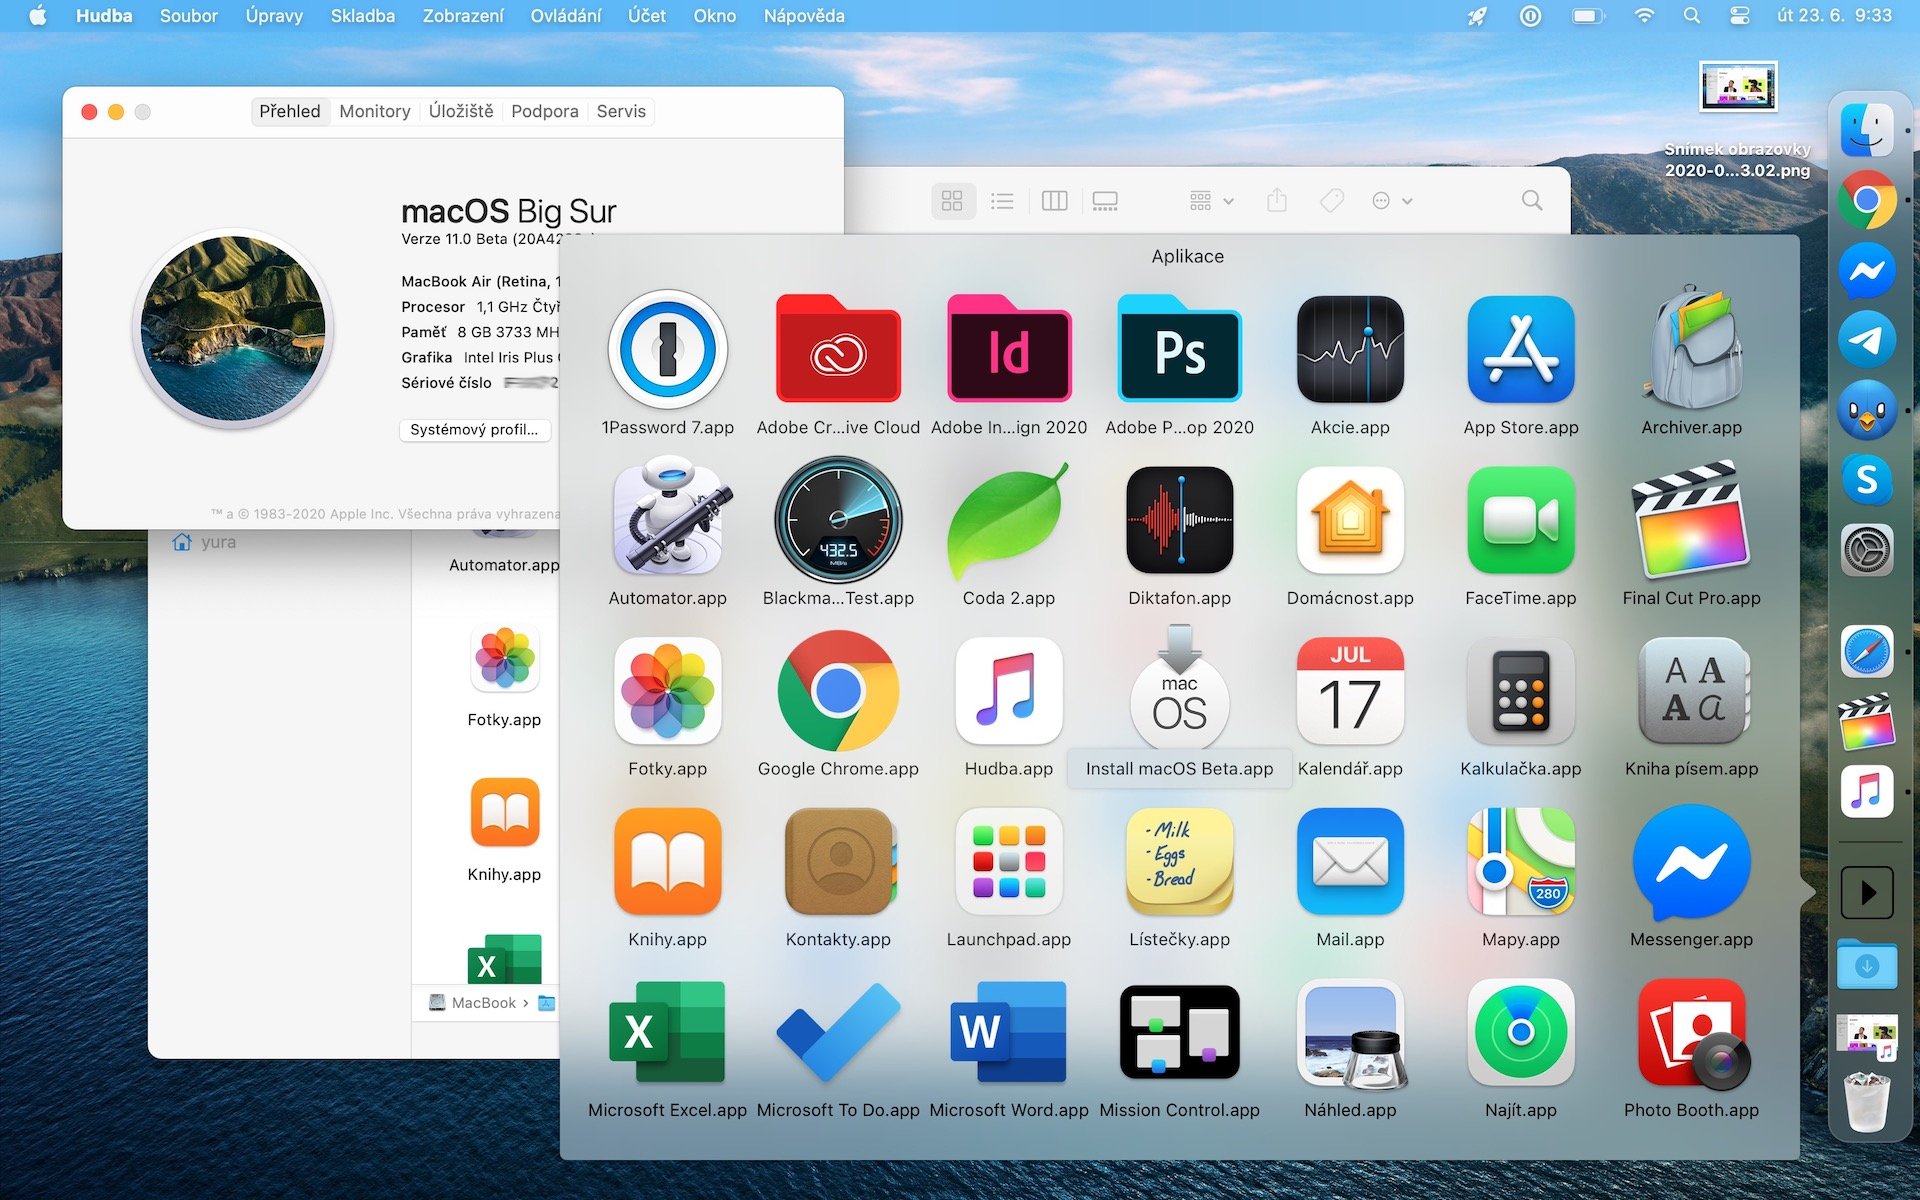Click the Finder search magnifier
The image size is (1920, 1200).
click(x=1531, y=201)
